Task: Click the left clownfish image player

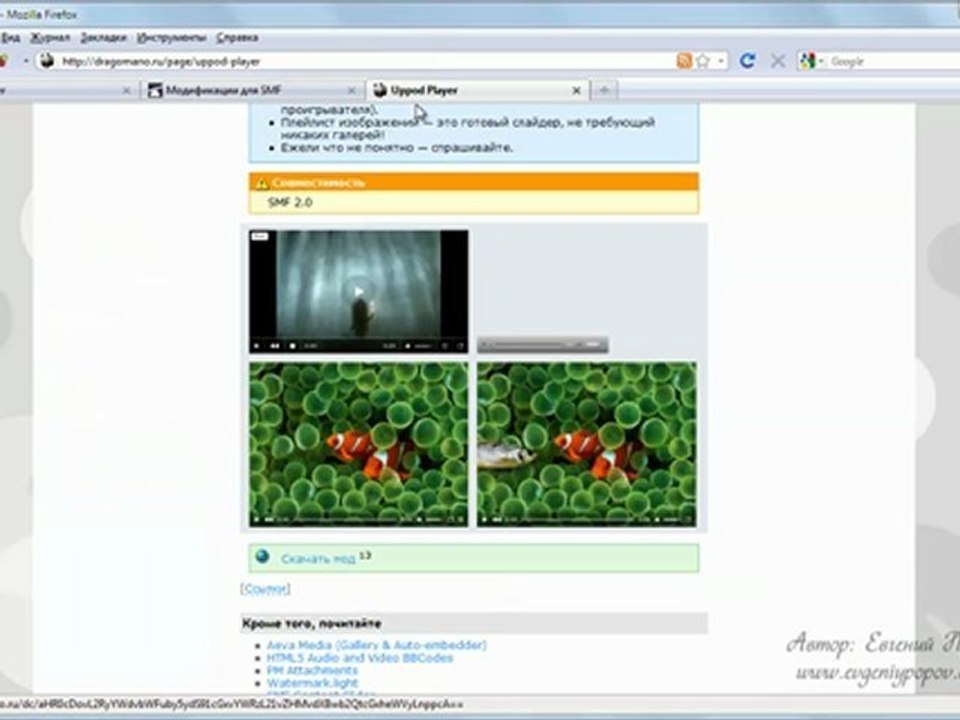Action: pyautogui.click(x=359, y=444)
